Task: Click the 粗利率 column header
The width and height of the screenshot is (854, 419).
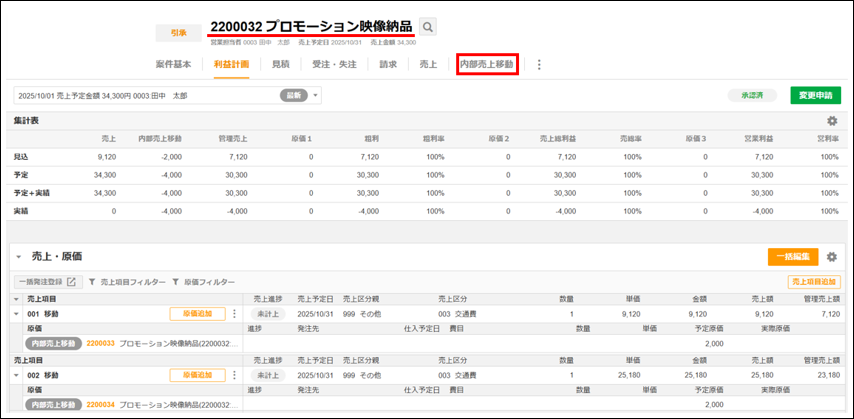Action: pos(434,139)
